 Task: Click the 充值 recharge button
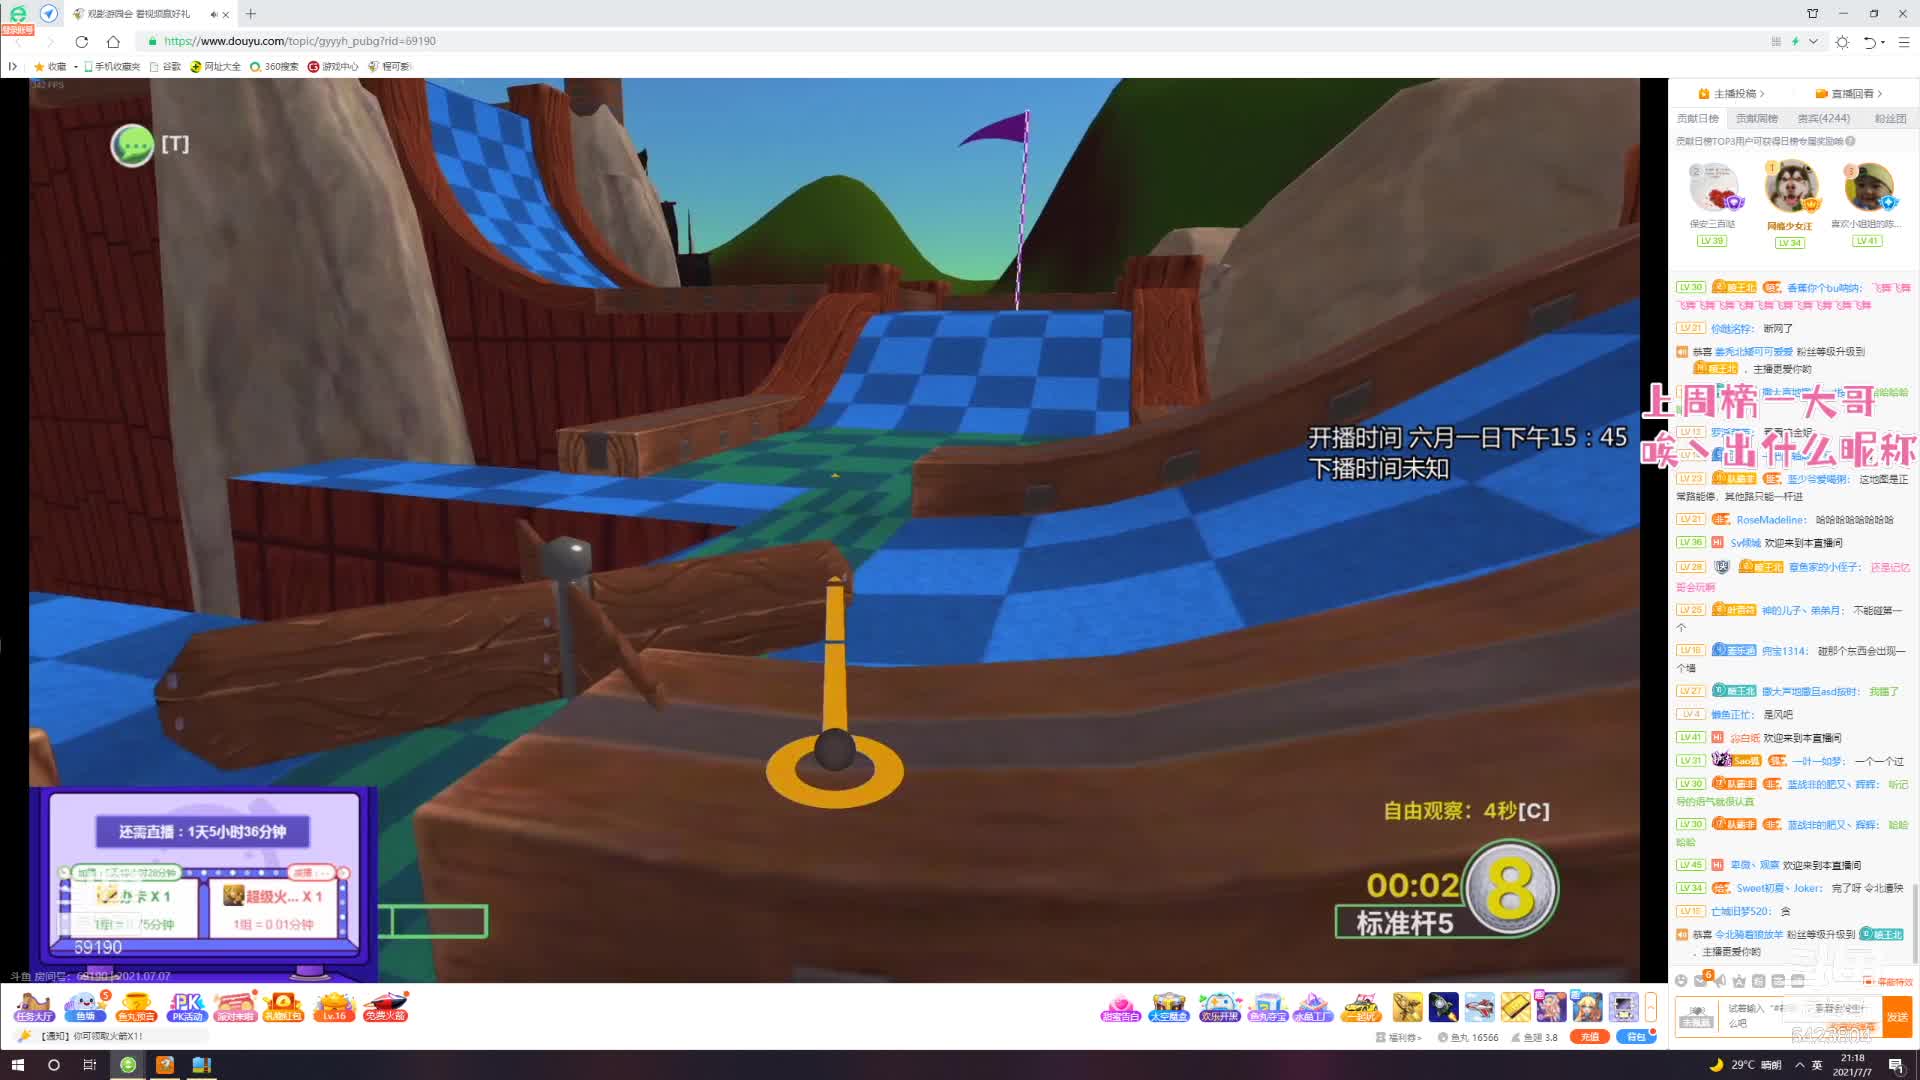1589,1037
